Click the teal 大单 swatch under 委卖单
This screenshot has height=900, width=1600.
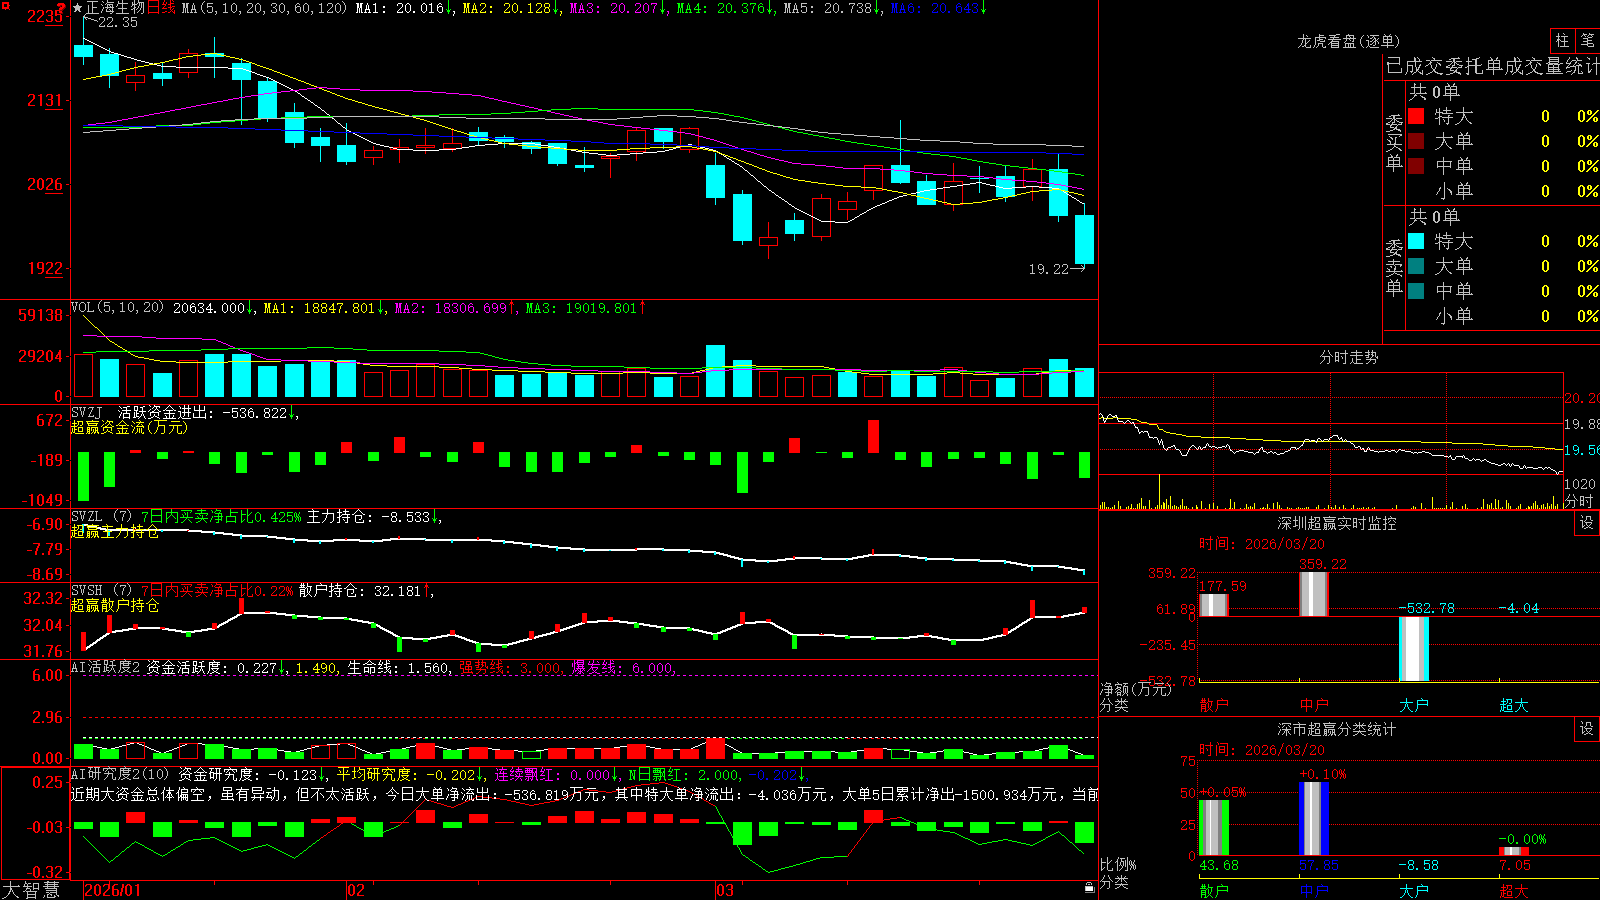(x=1416, y=266)
